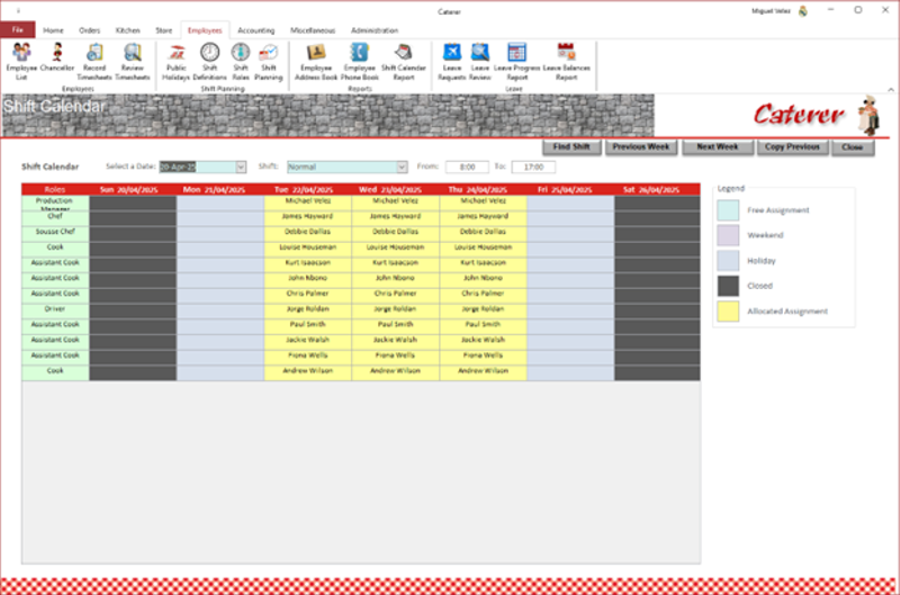Screen dimensions: 900x595
Task: Select Louise Houseman on Tue 22/04/2025
Action: pos(308,249)
